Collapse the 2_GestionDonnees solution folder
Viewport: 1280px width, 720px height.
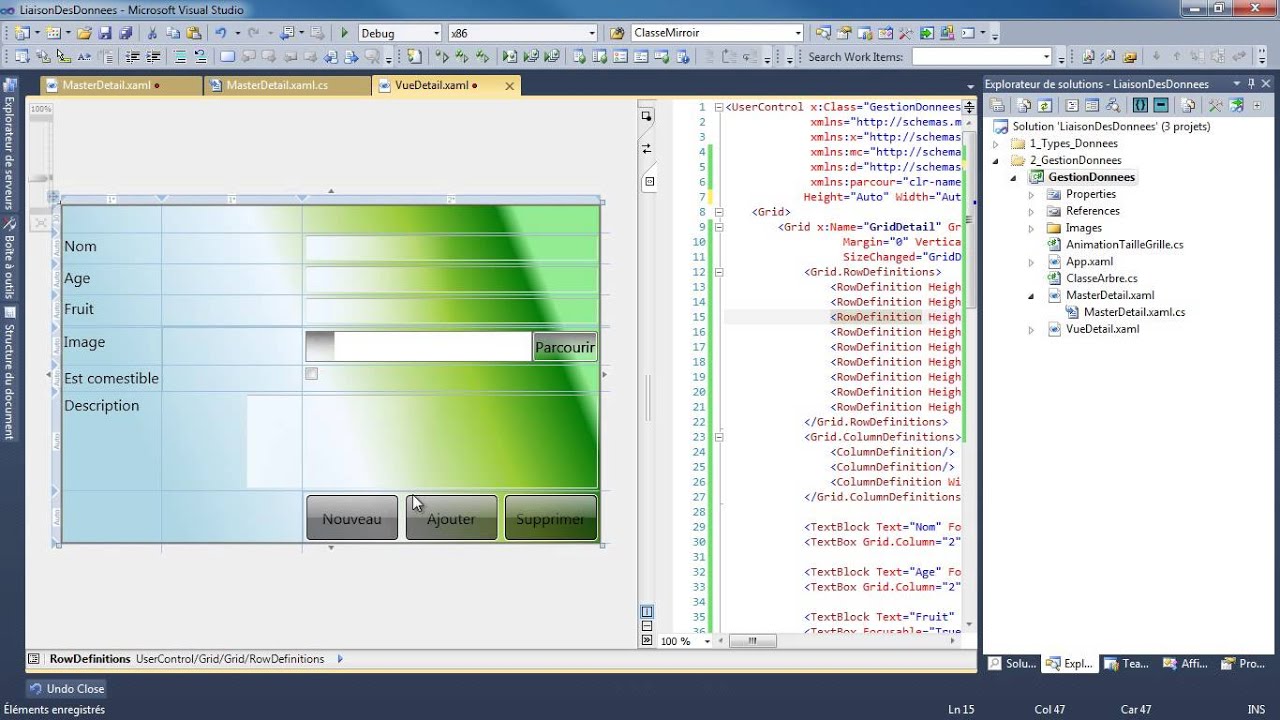995,160
